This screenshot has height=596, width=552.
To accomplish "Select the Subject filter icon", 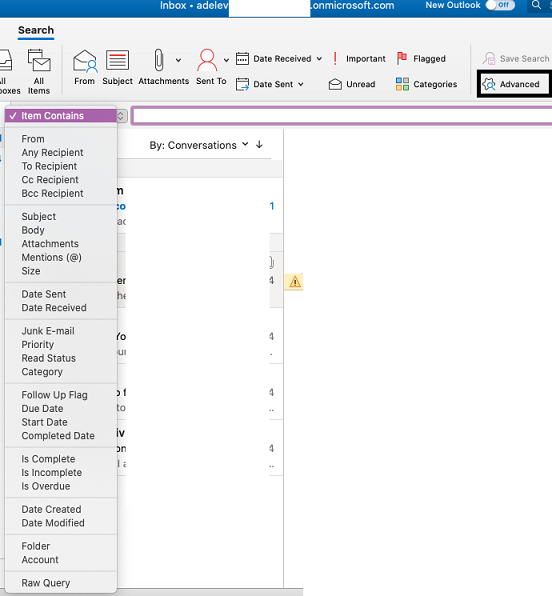I will pos(117,60).
